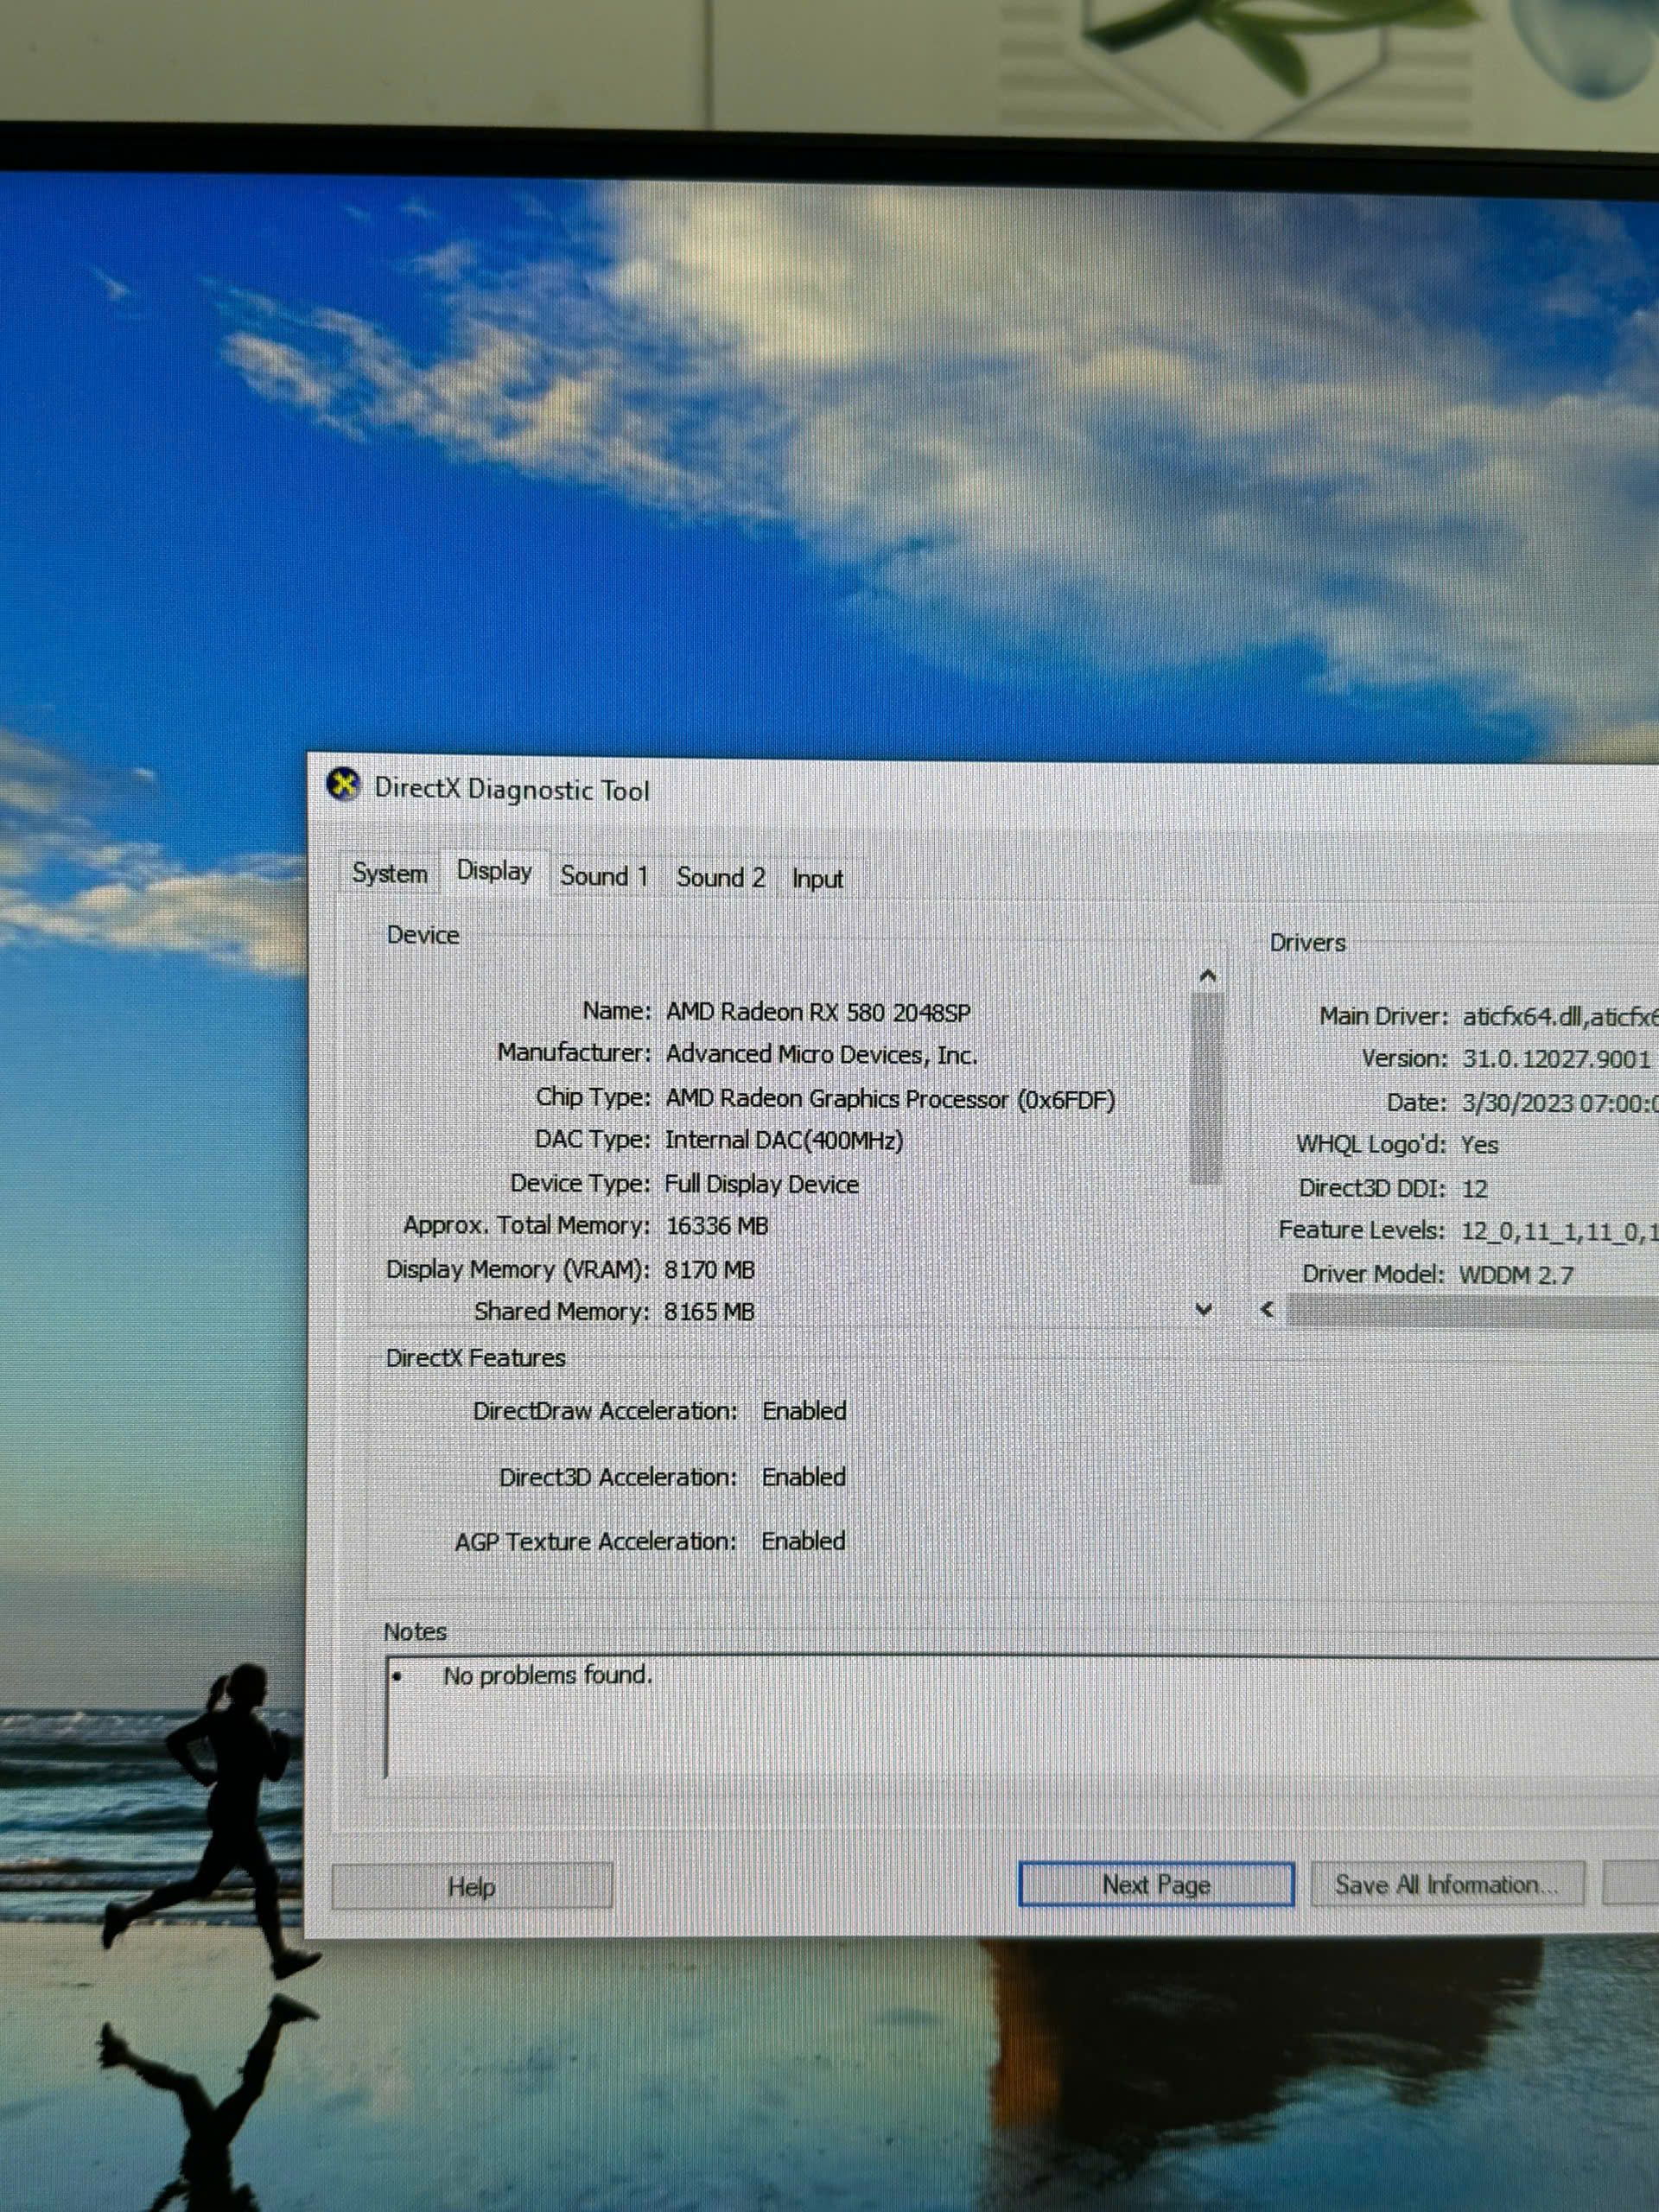This screenshot has width=1659, height=2212.
Task: Click the Internal DAC(400MHz) value
Action: pos(784,1140)
